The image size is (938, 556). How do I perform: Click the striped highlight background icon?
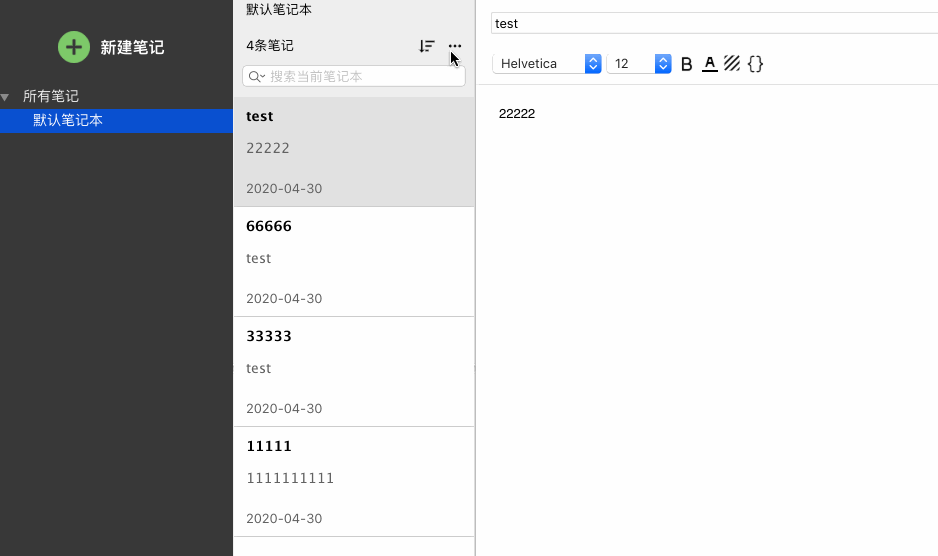click(x=732, y=63)
